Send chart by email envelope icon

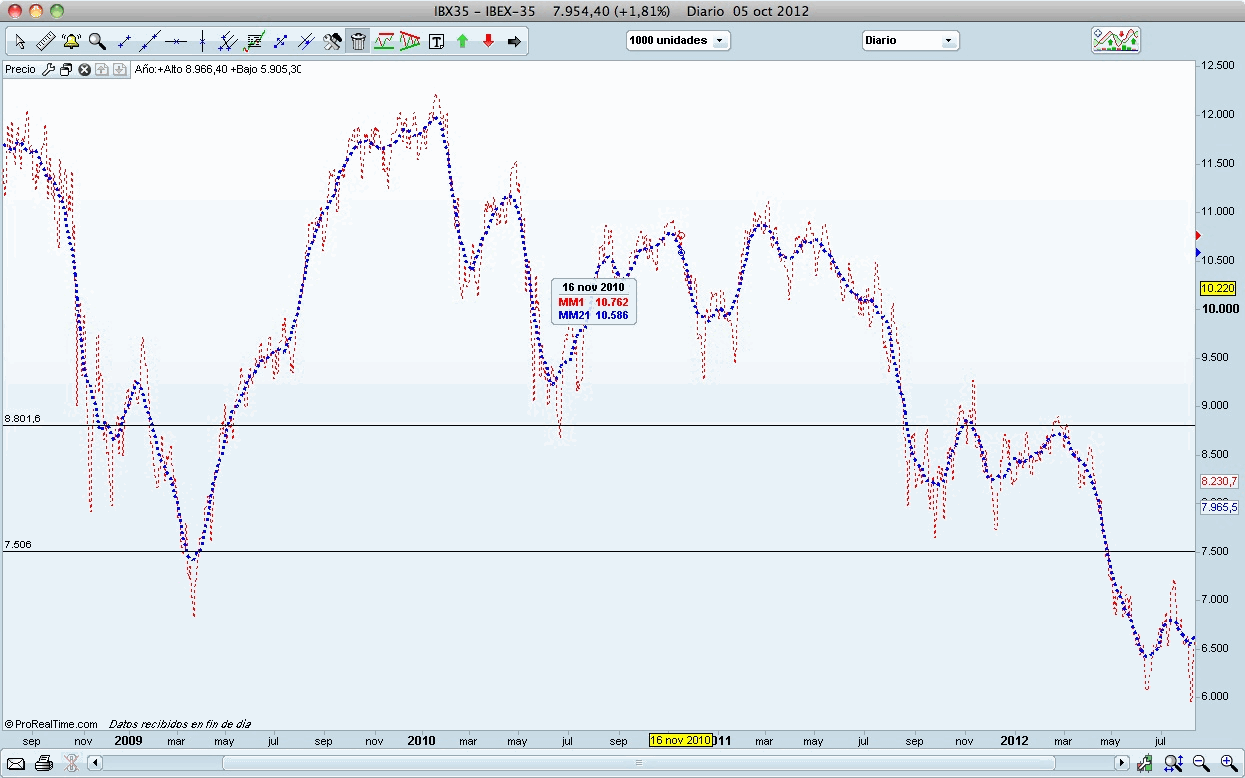click(15, 763)
